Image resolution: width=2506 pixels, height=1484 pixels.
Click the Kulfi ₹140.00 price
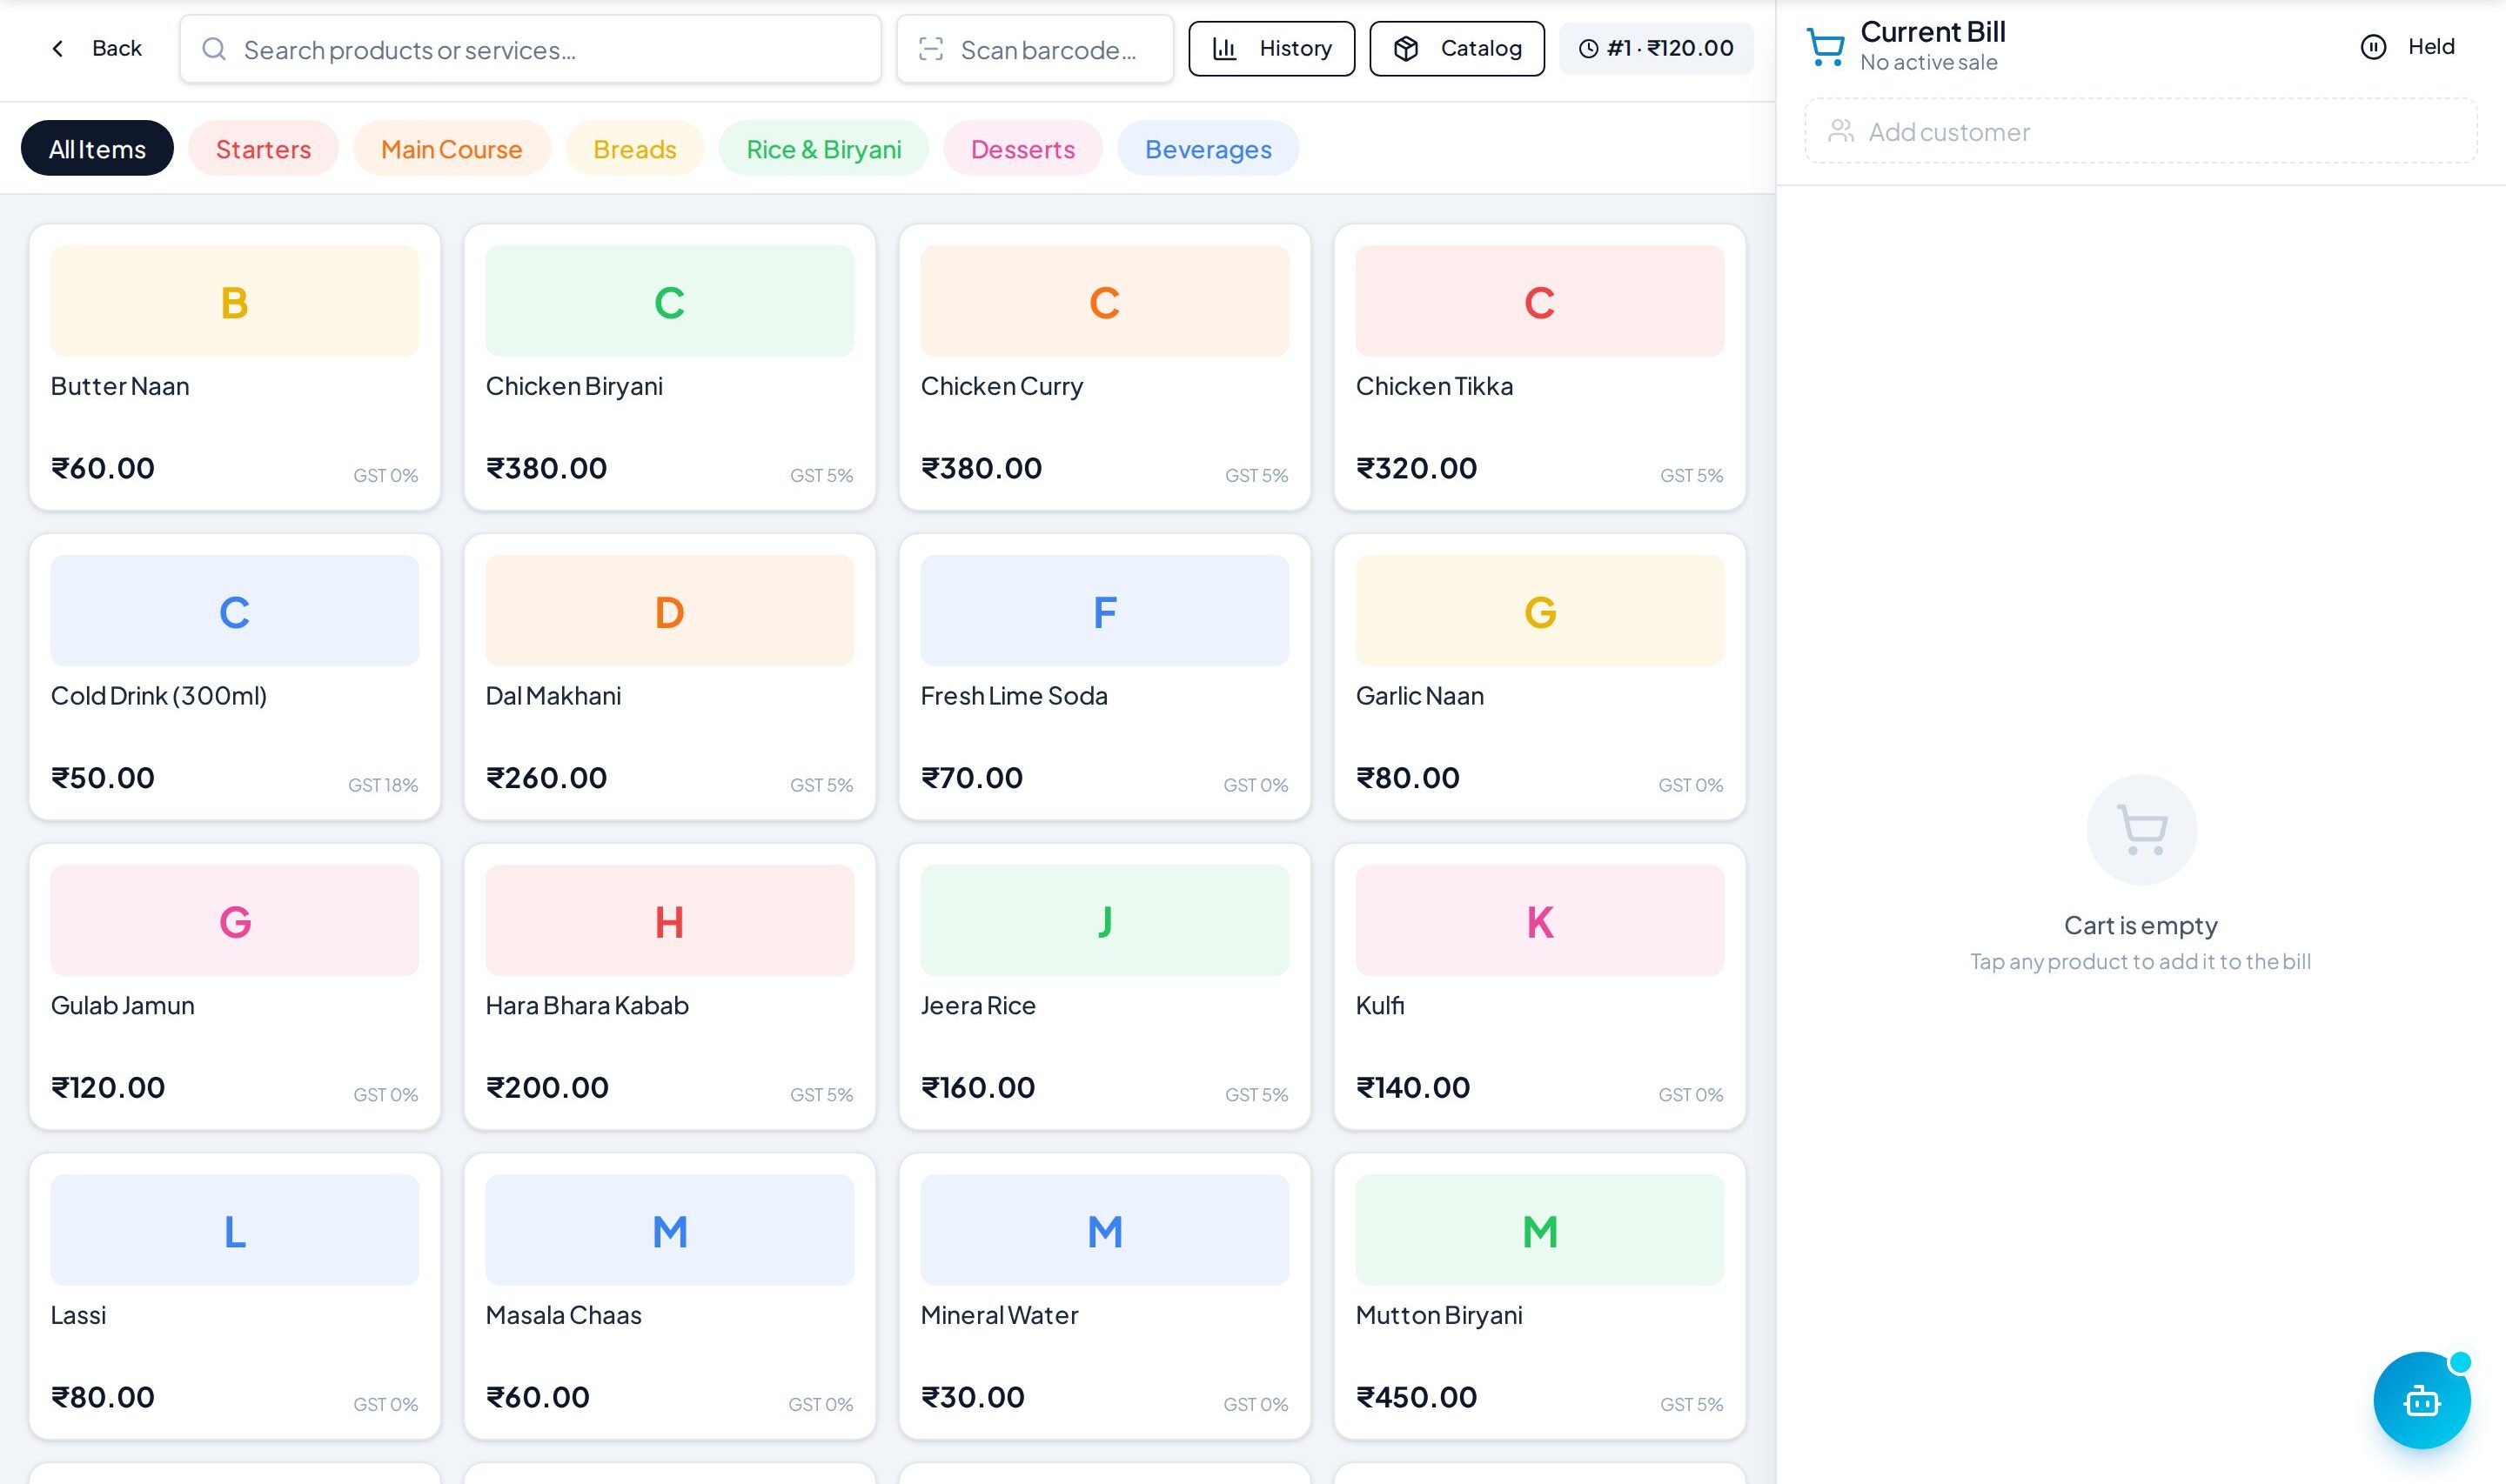coord(1413,1087)
